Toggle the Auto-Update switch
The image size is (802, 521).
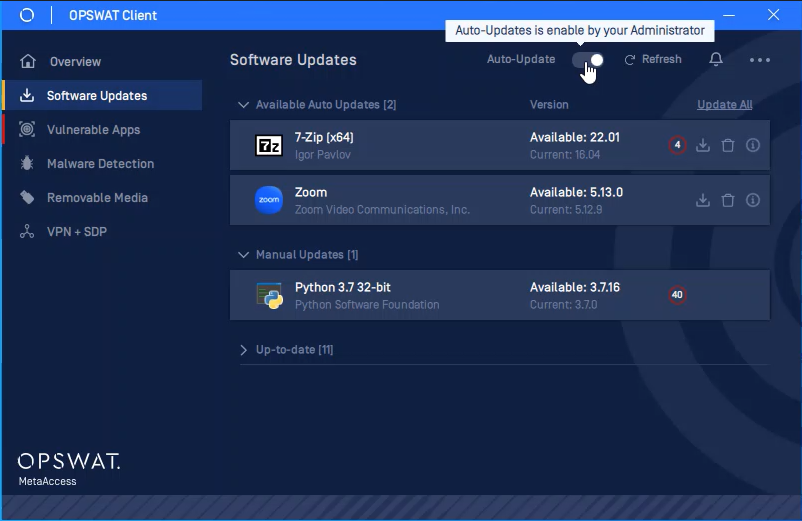(588, 60)
